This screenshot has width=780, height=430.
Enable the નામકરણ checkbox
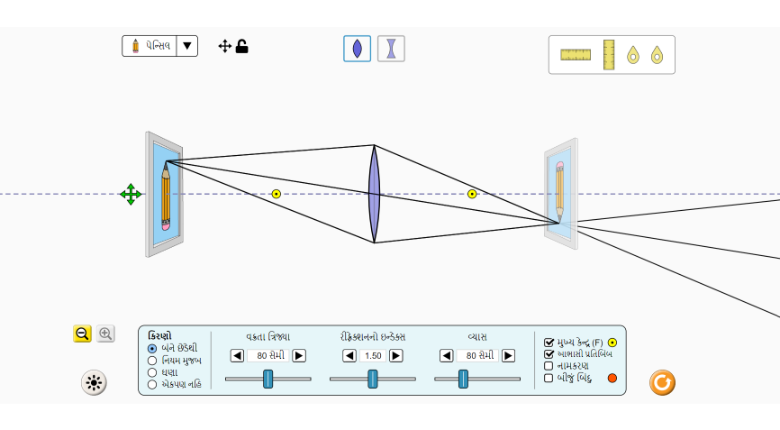549,366
